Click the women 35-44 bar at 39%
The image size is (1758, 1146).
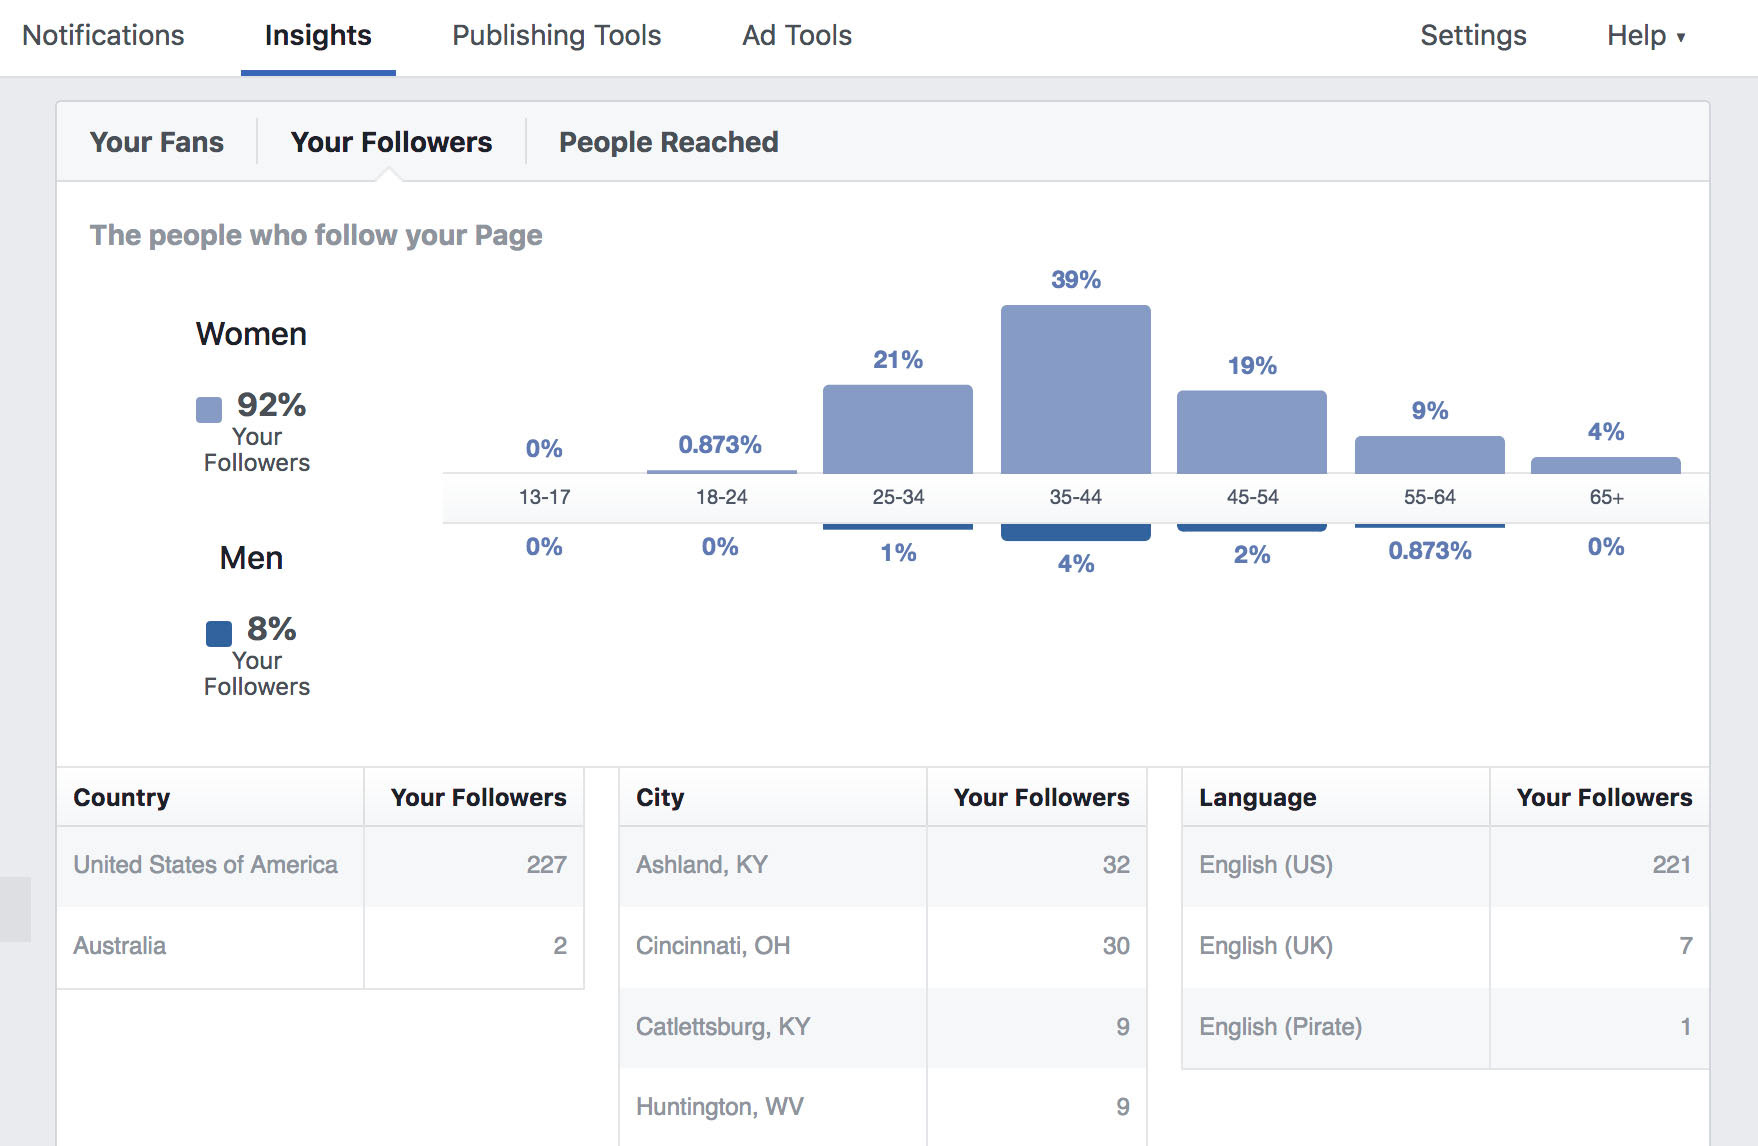[1075, 390]
